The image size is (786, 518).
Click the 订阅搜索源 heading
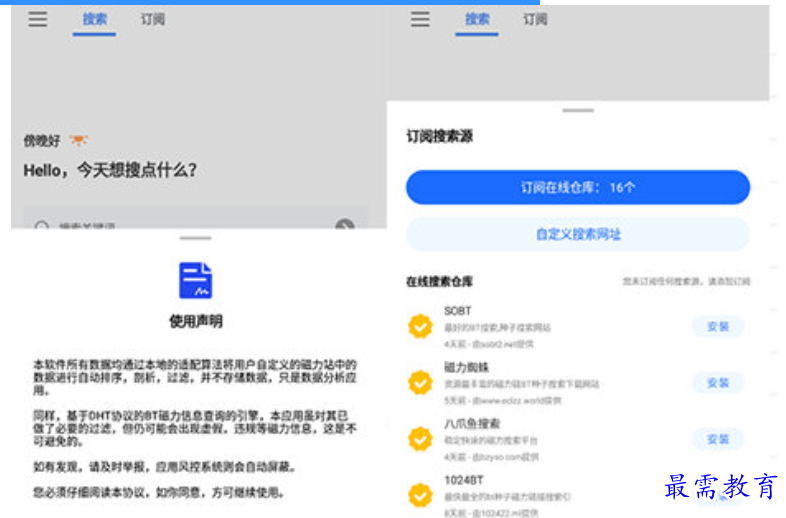coord(440,136)
